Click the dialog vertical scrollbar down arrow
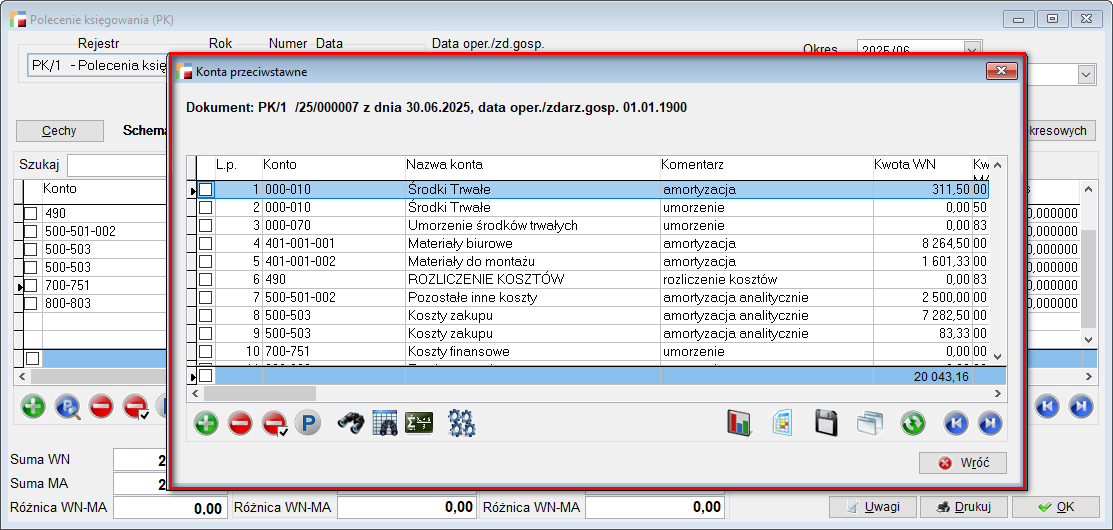The height and width of the screenshot is (530, 1113). [x=997, y=355]
